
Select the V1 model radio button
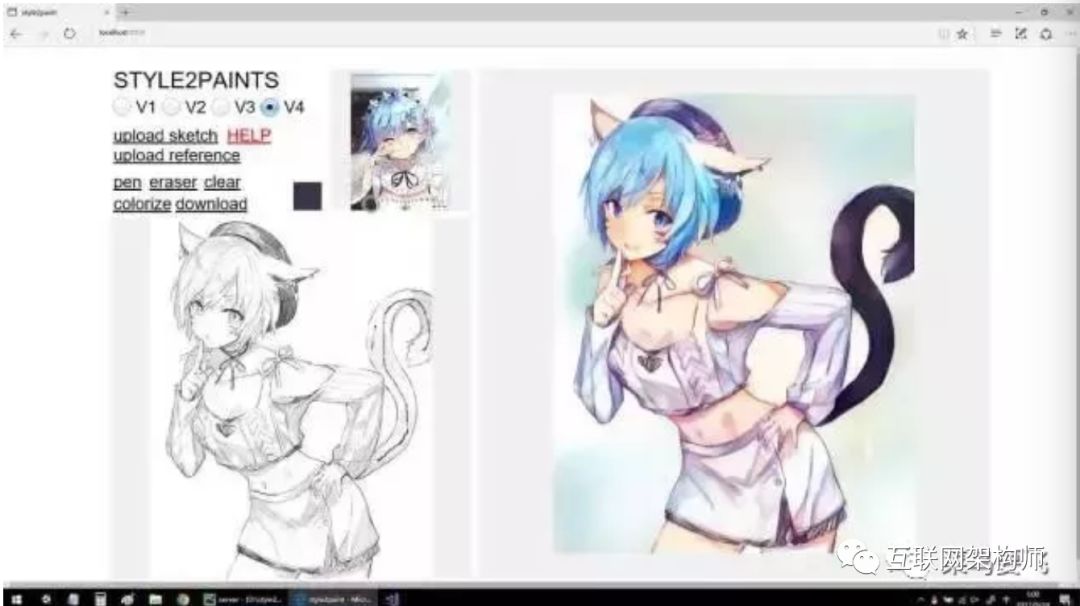pyautogui.click(x=122, y=107)
